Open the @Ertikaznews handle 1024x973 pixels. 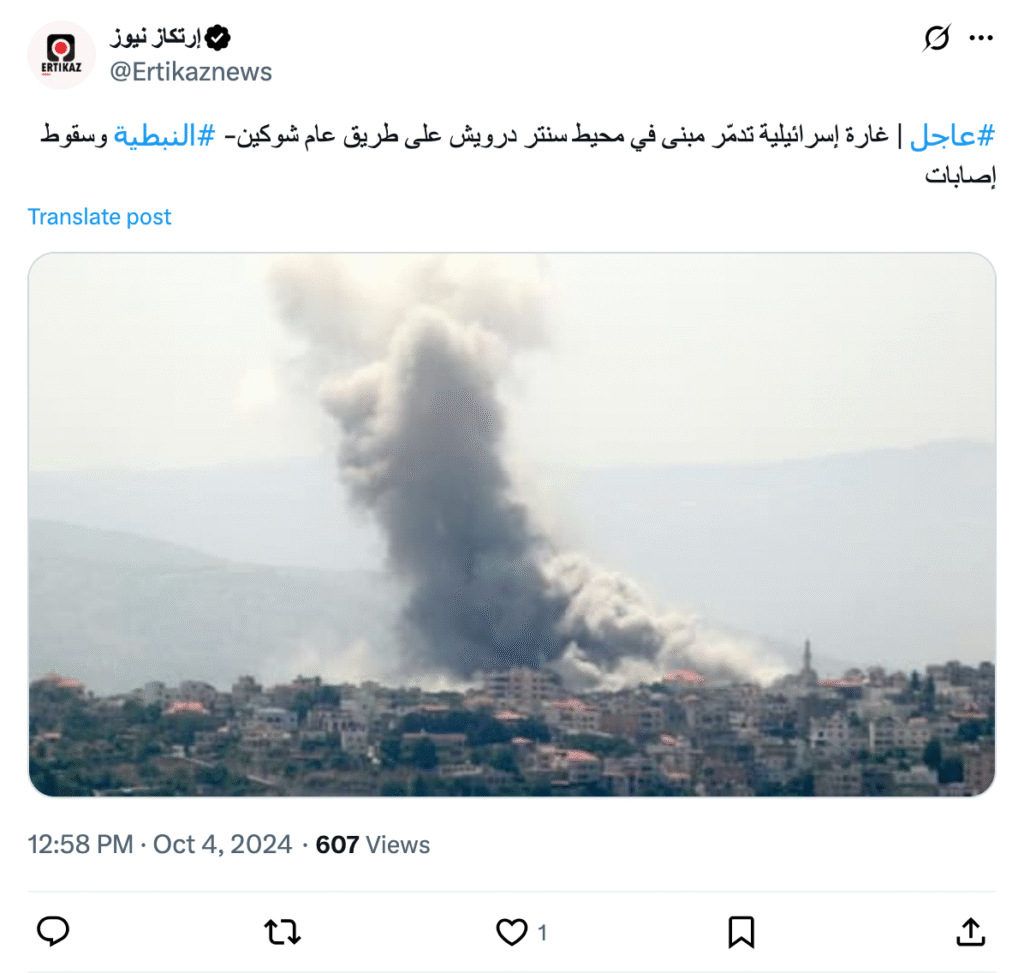(x=191, y=72)
